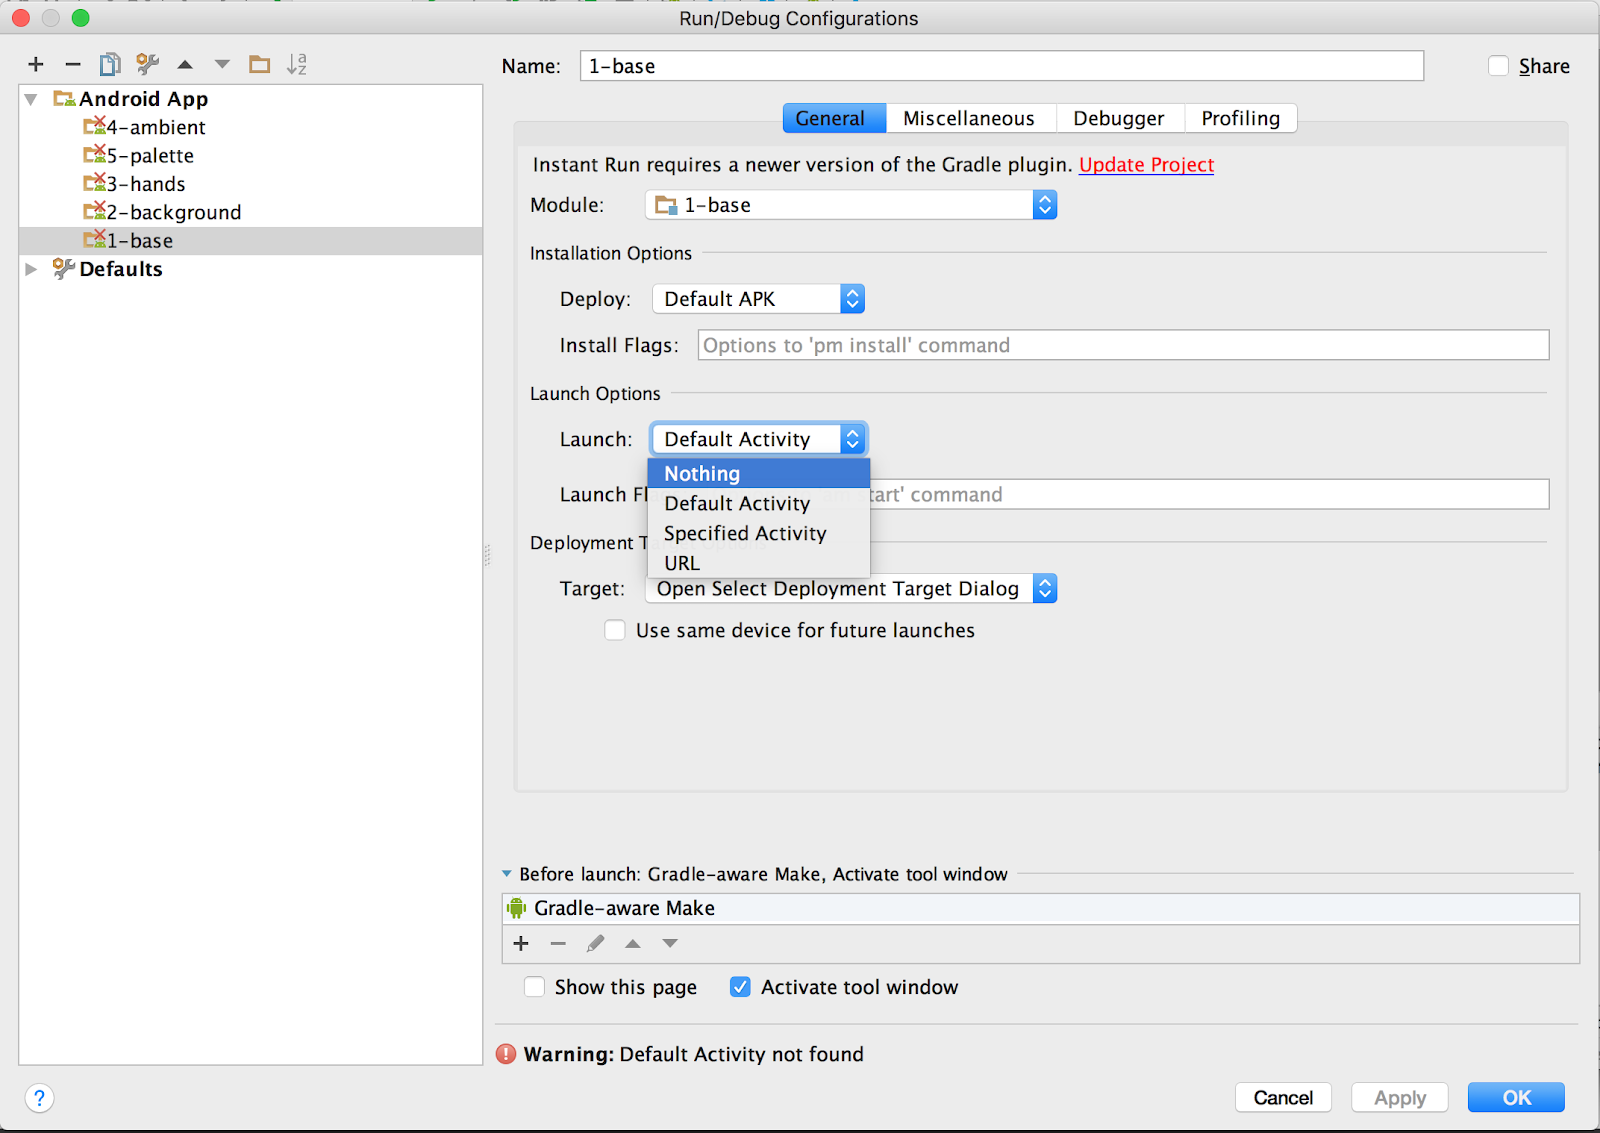Select the 1-base configuration
The width and height of the screenshot is (1600, 1133).
pyautogui.click(x=250, y=241)
